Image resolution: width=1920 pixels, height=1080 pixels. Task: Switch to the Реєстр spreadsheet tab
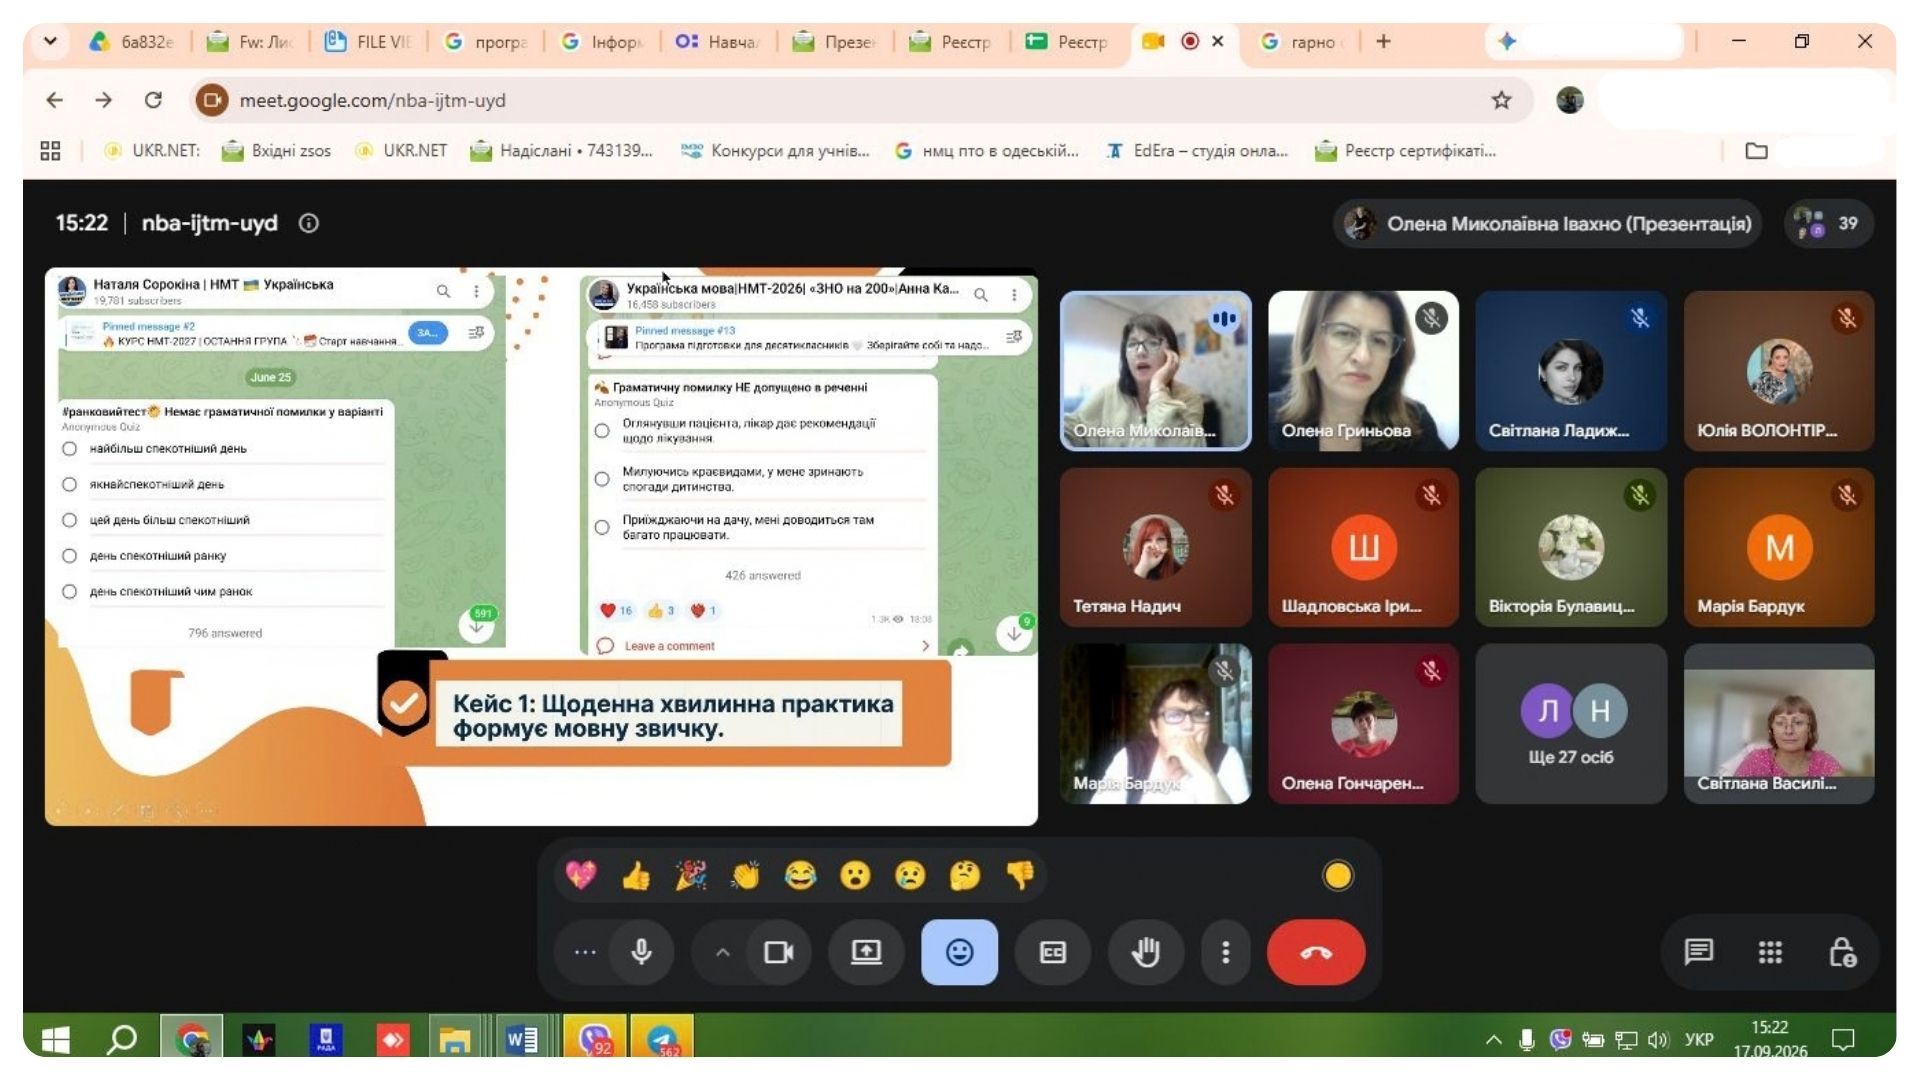coord(1067,42)
